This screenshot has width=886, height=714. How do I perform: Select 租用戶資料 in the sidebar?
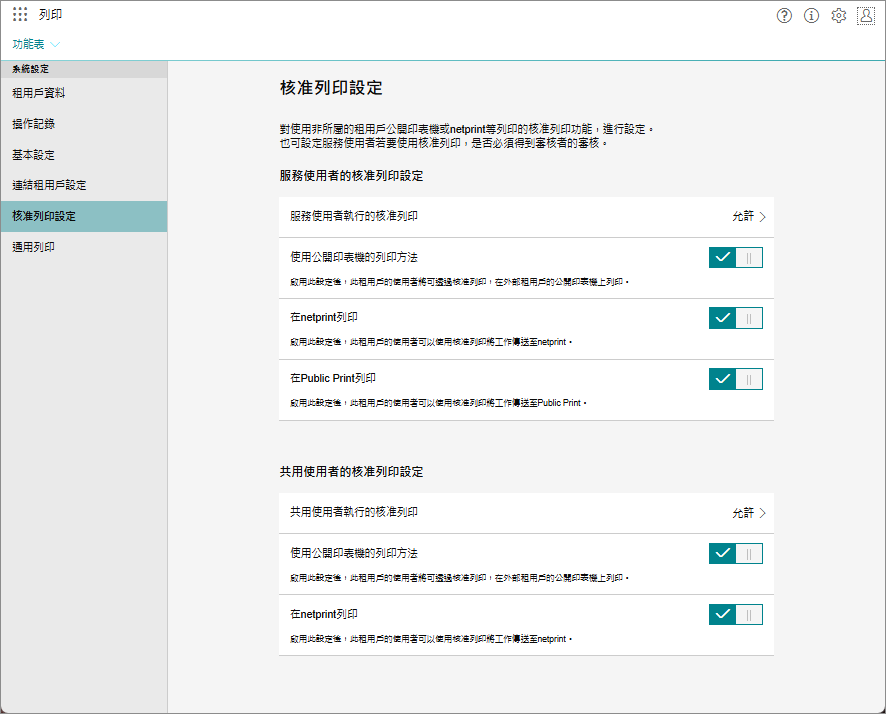click(x=39, y=93)
